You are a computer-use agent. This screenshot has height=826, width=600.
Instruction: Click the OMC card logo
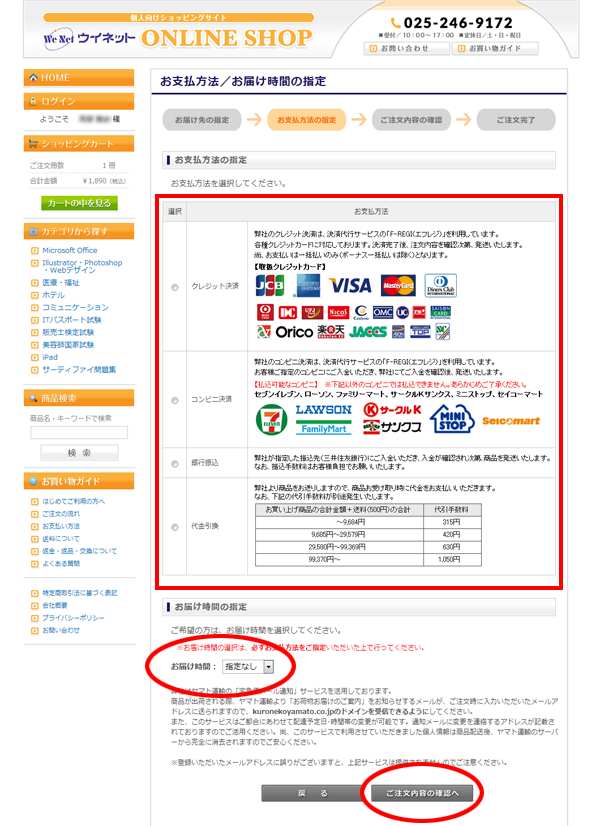[383, 312]
